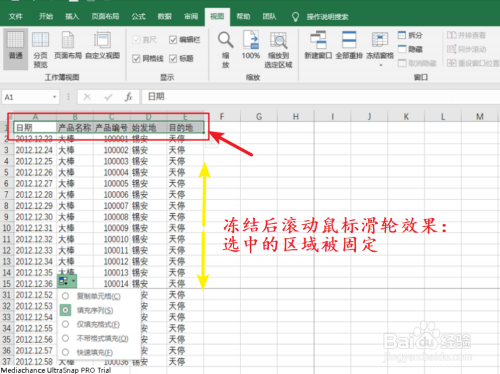
Task: Click the Freeze Panes (冻结窗格) icon
Action: [x=380, y=40]
